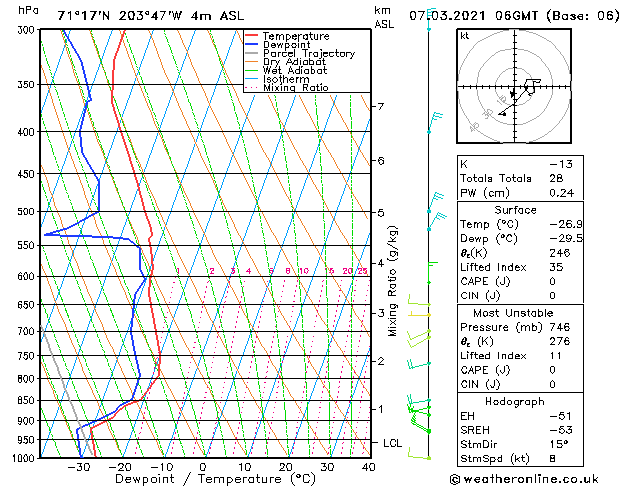The image size is (629, 486).
Task: Click the LCL level marker
Action: [392, 443]
